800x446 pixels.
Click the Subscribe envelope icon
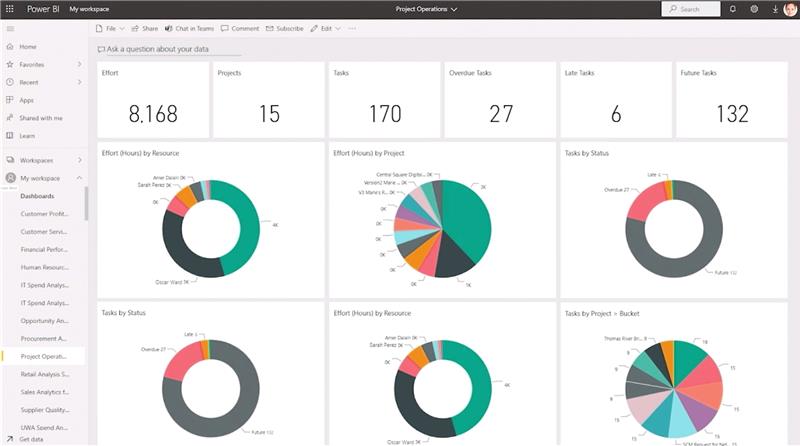269,29
